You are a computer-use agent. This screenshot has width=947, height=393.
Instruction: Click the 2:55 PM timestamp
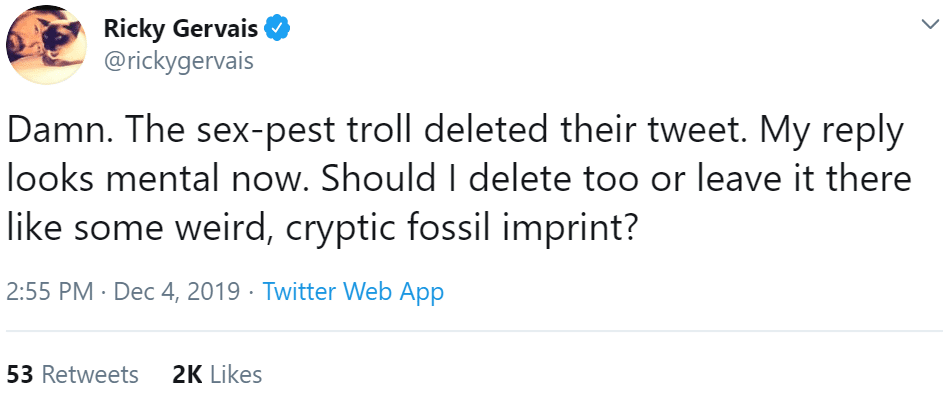50,292
